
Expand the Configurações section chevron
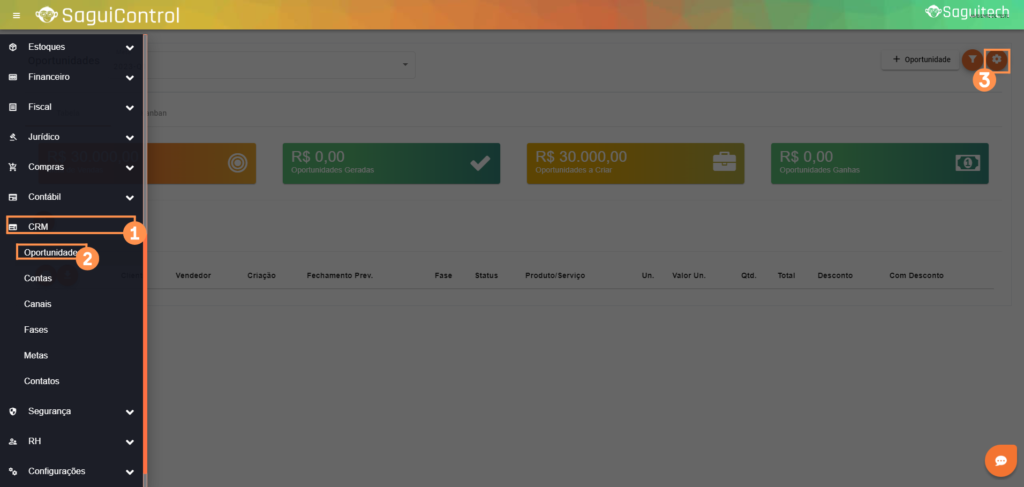tap(129, 471)
